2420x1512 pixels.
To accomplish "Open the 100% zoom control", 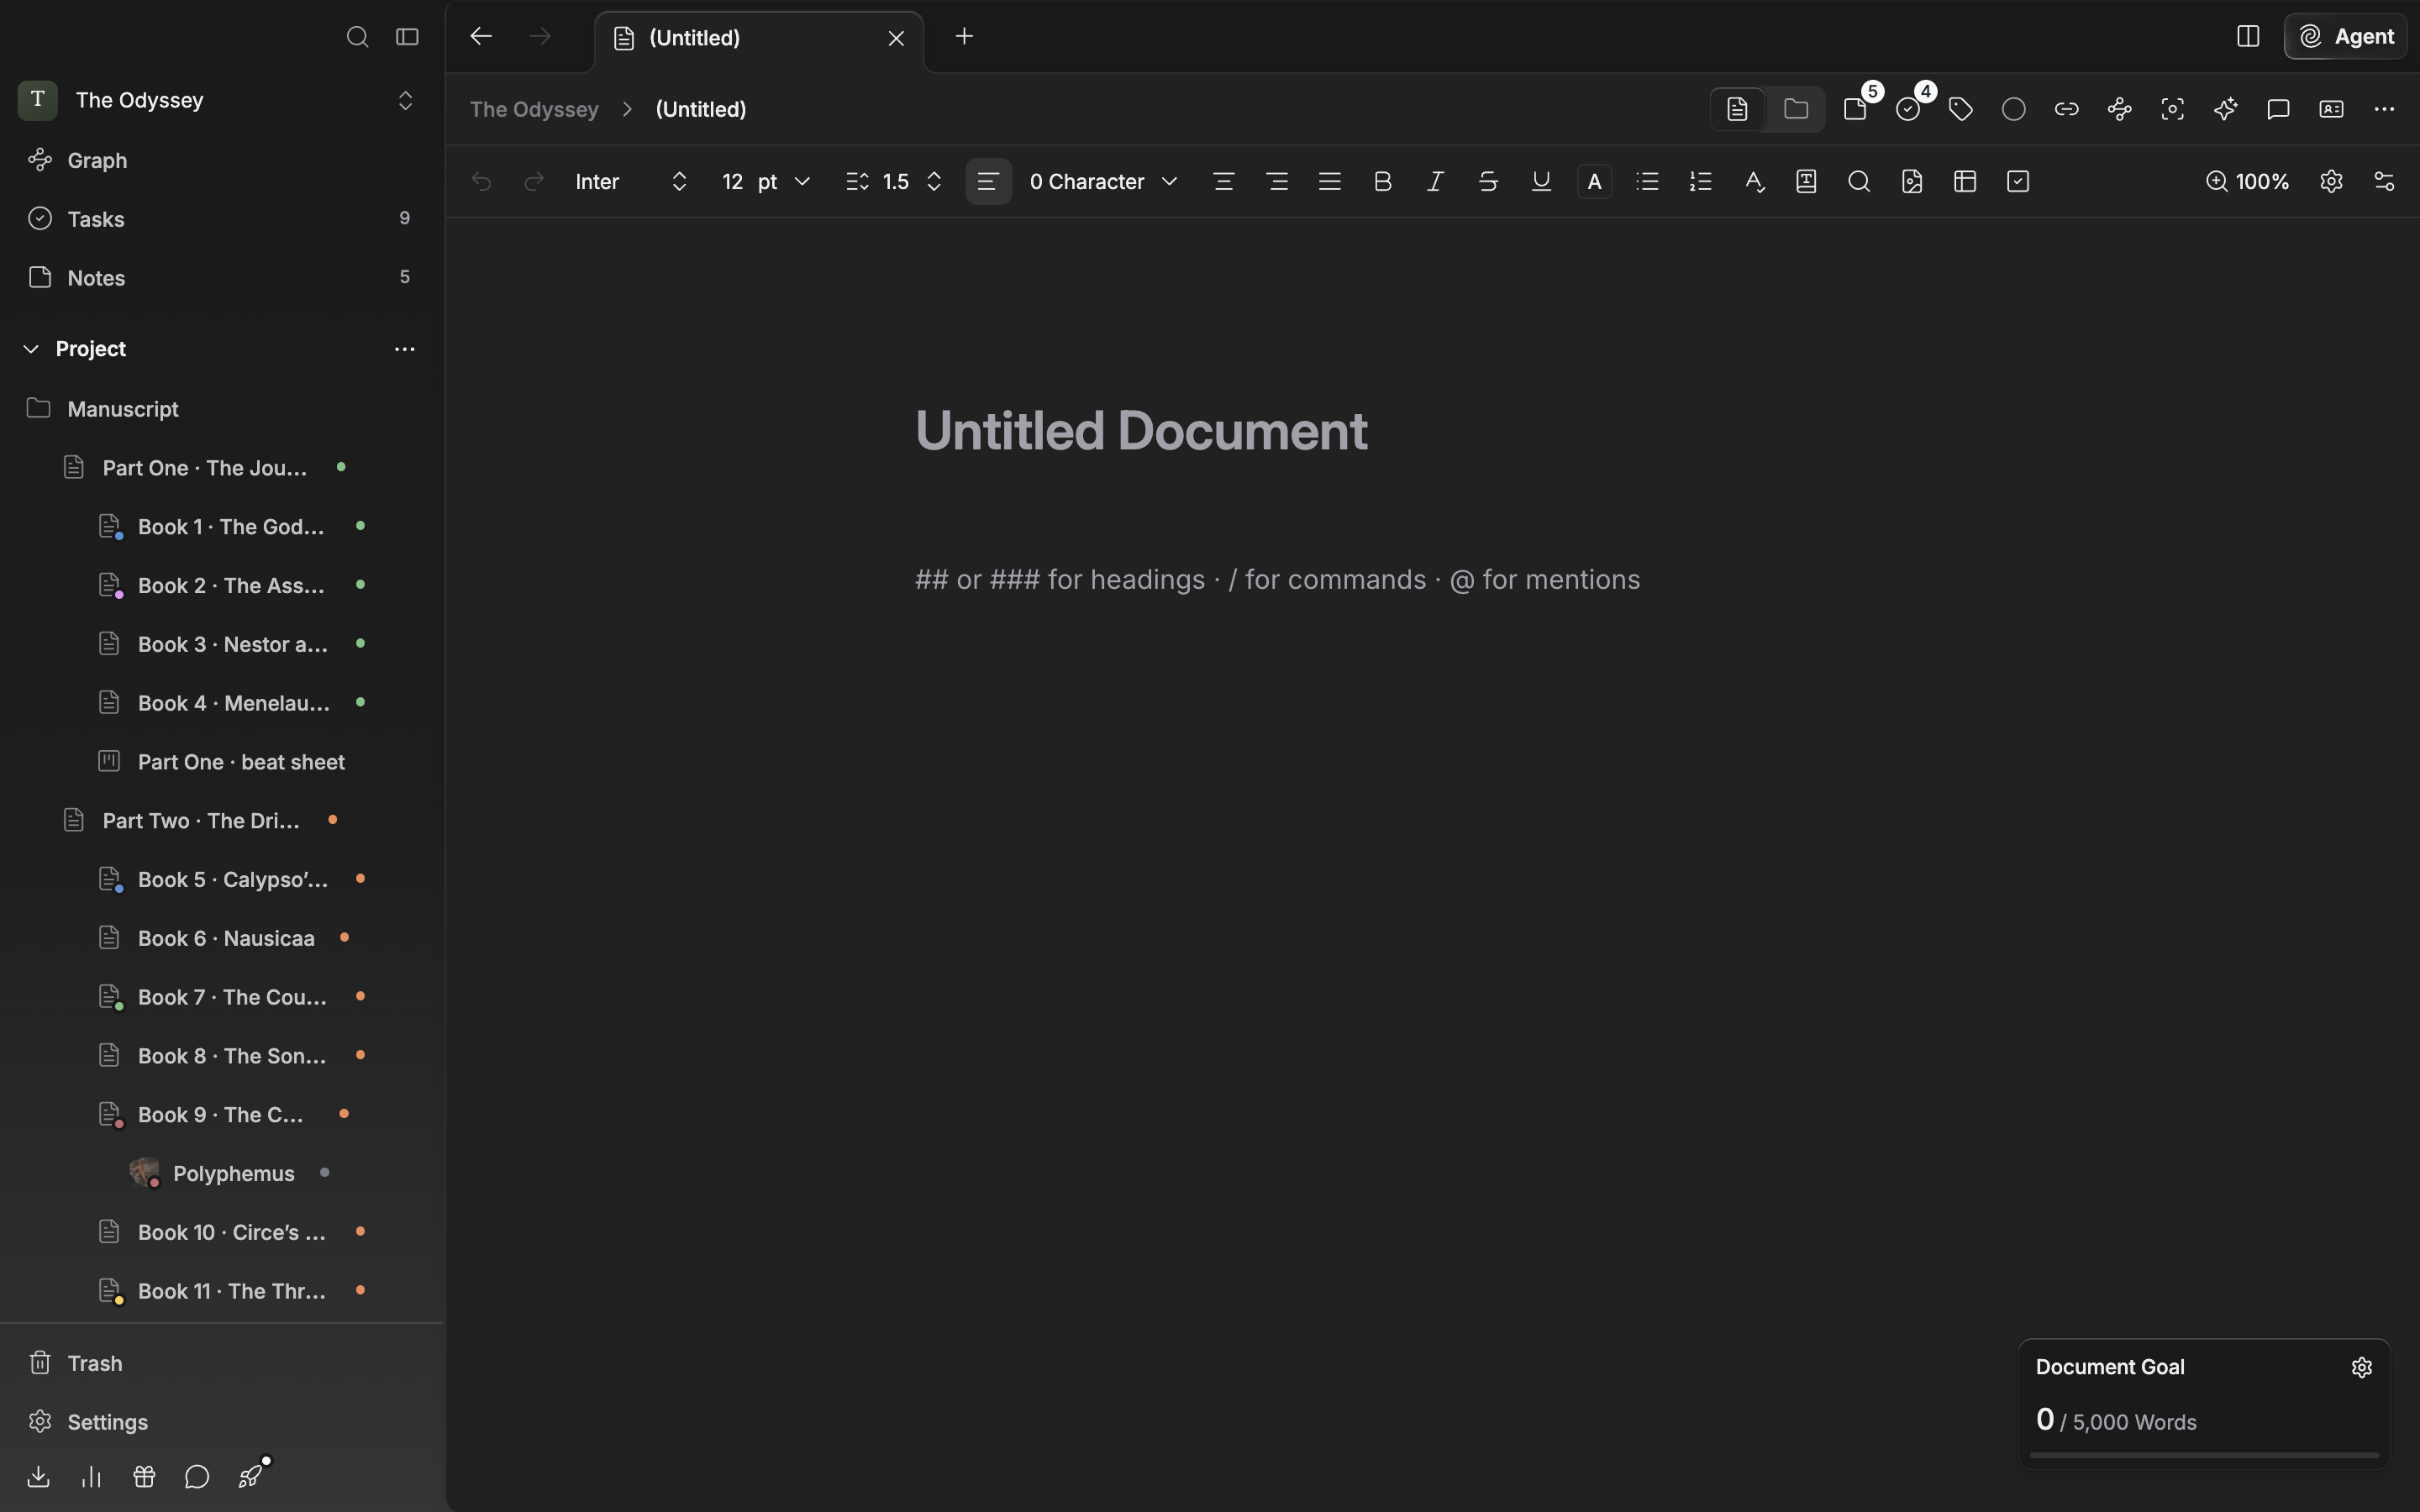I will click(x=2248, y=182).
